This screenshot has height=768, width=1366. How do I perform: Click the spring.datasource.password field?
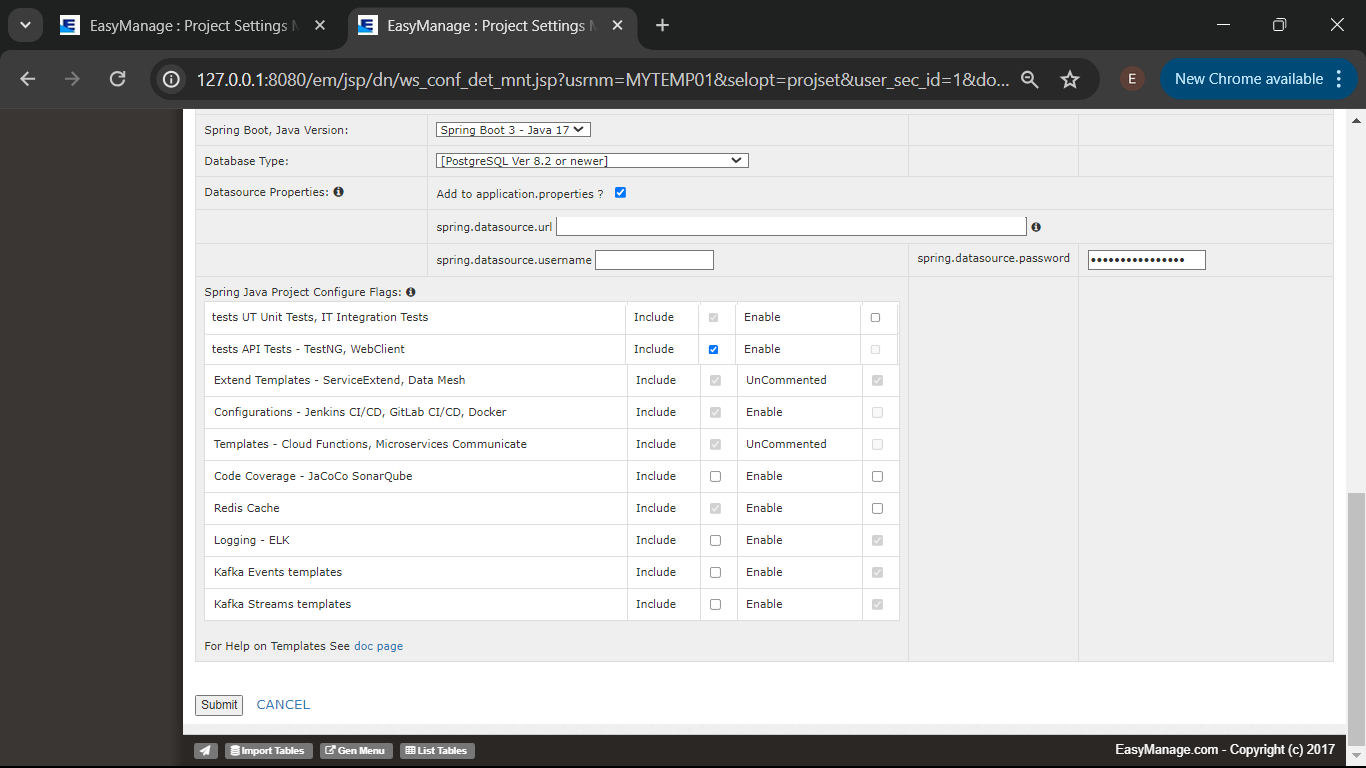tap(1147, 260)
